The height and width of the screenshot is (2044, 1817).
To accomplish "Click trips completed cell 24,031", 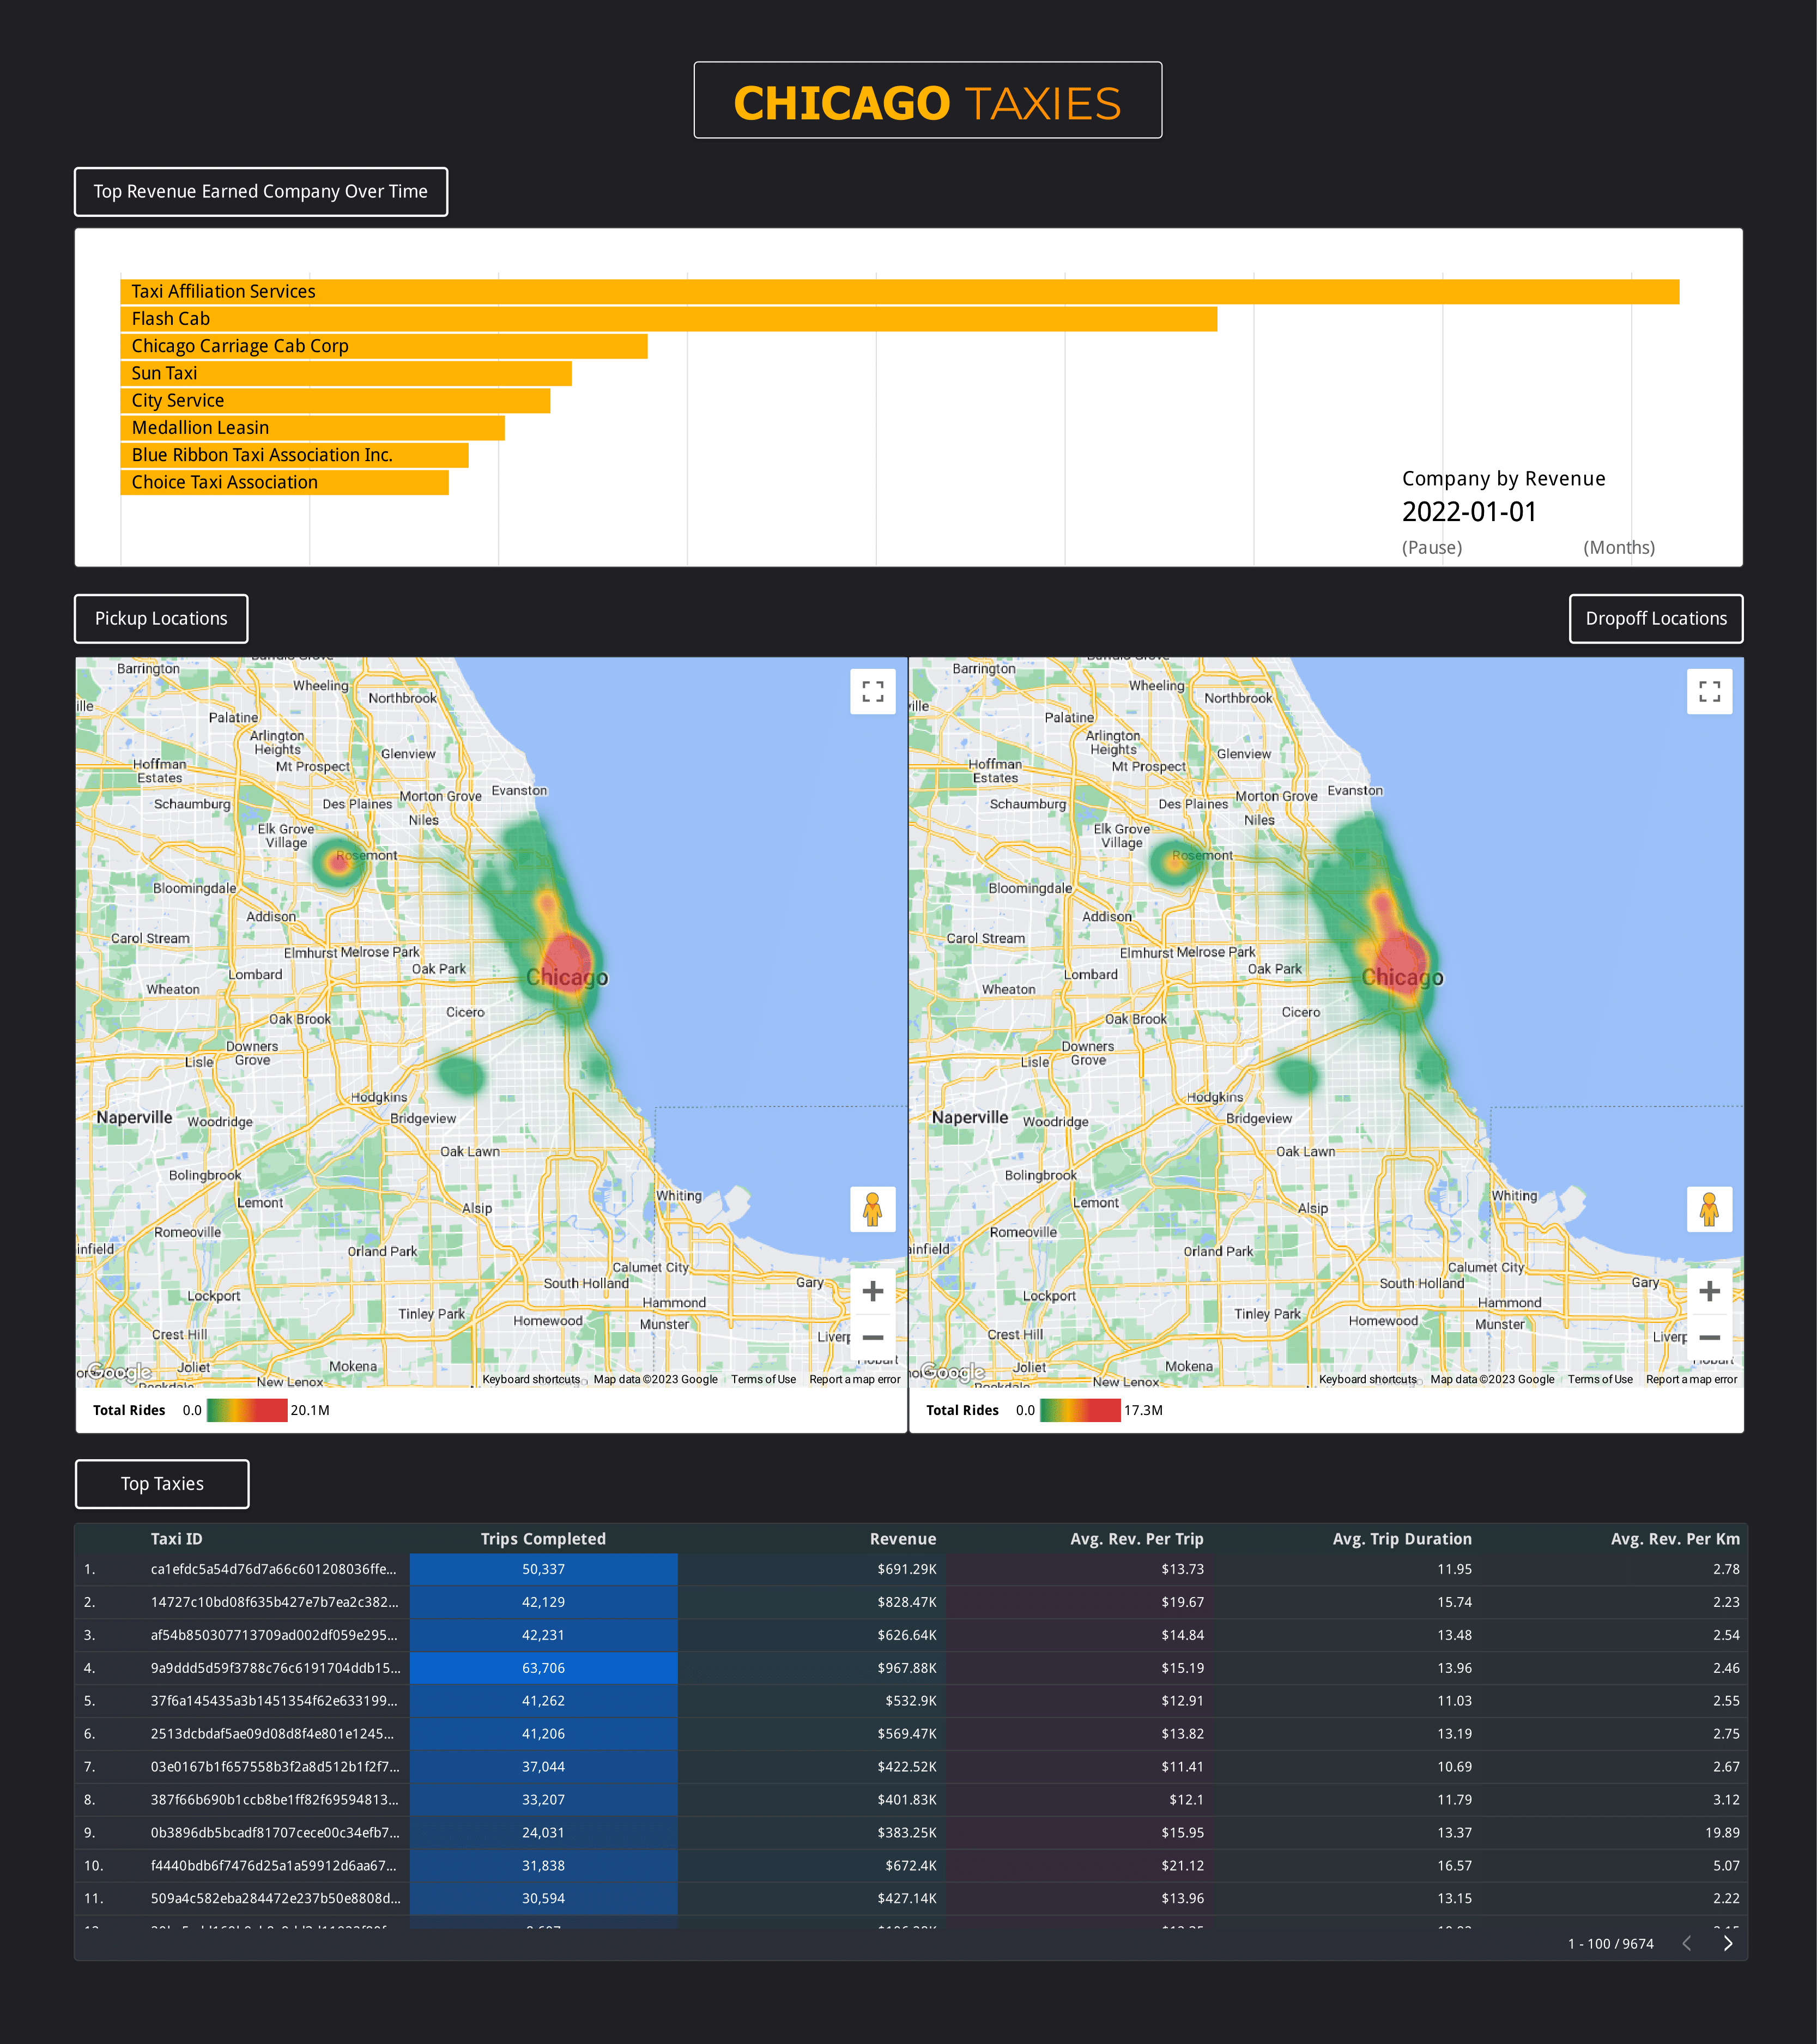I will coord(543,1832).
